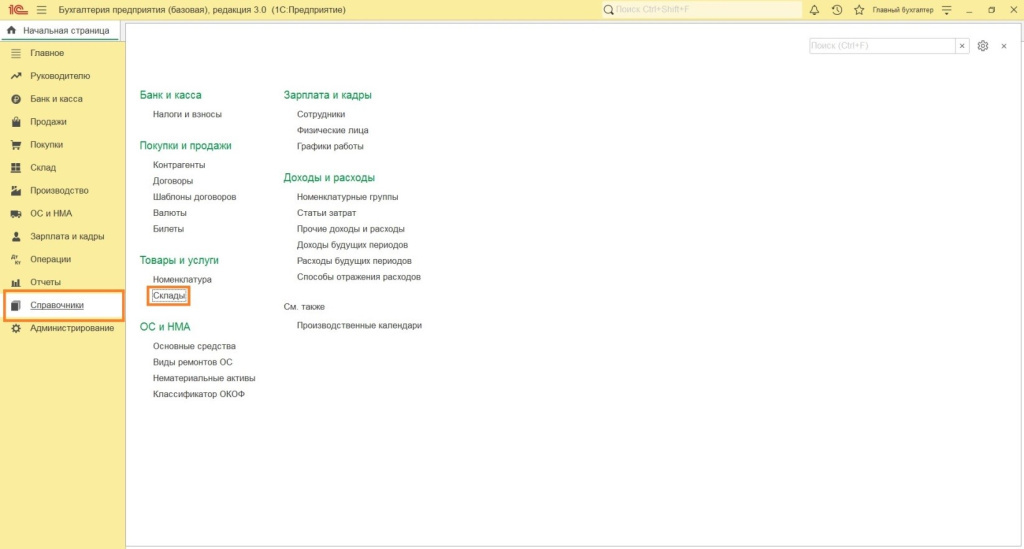
Task: Open Договоры directory
Action: [x=173, y=180]
